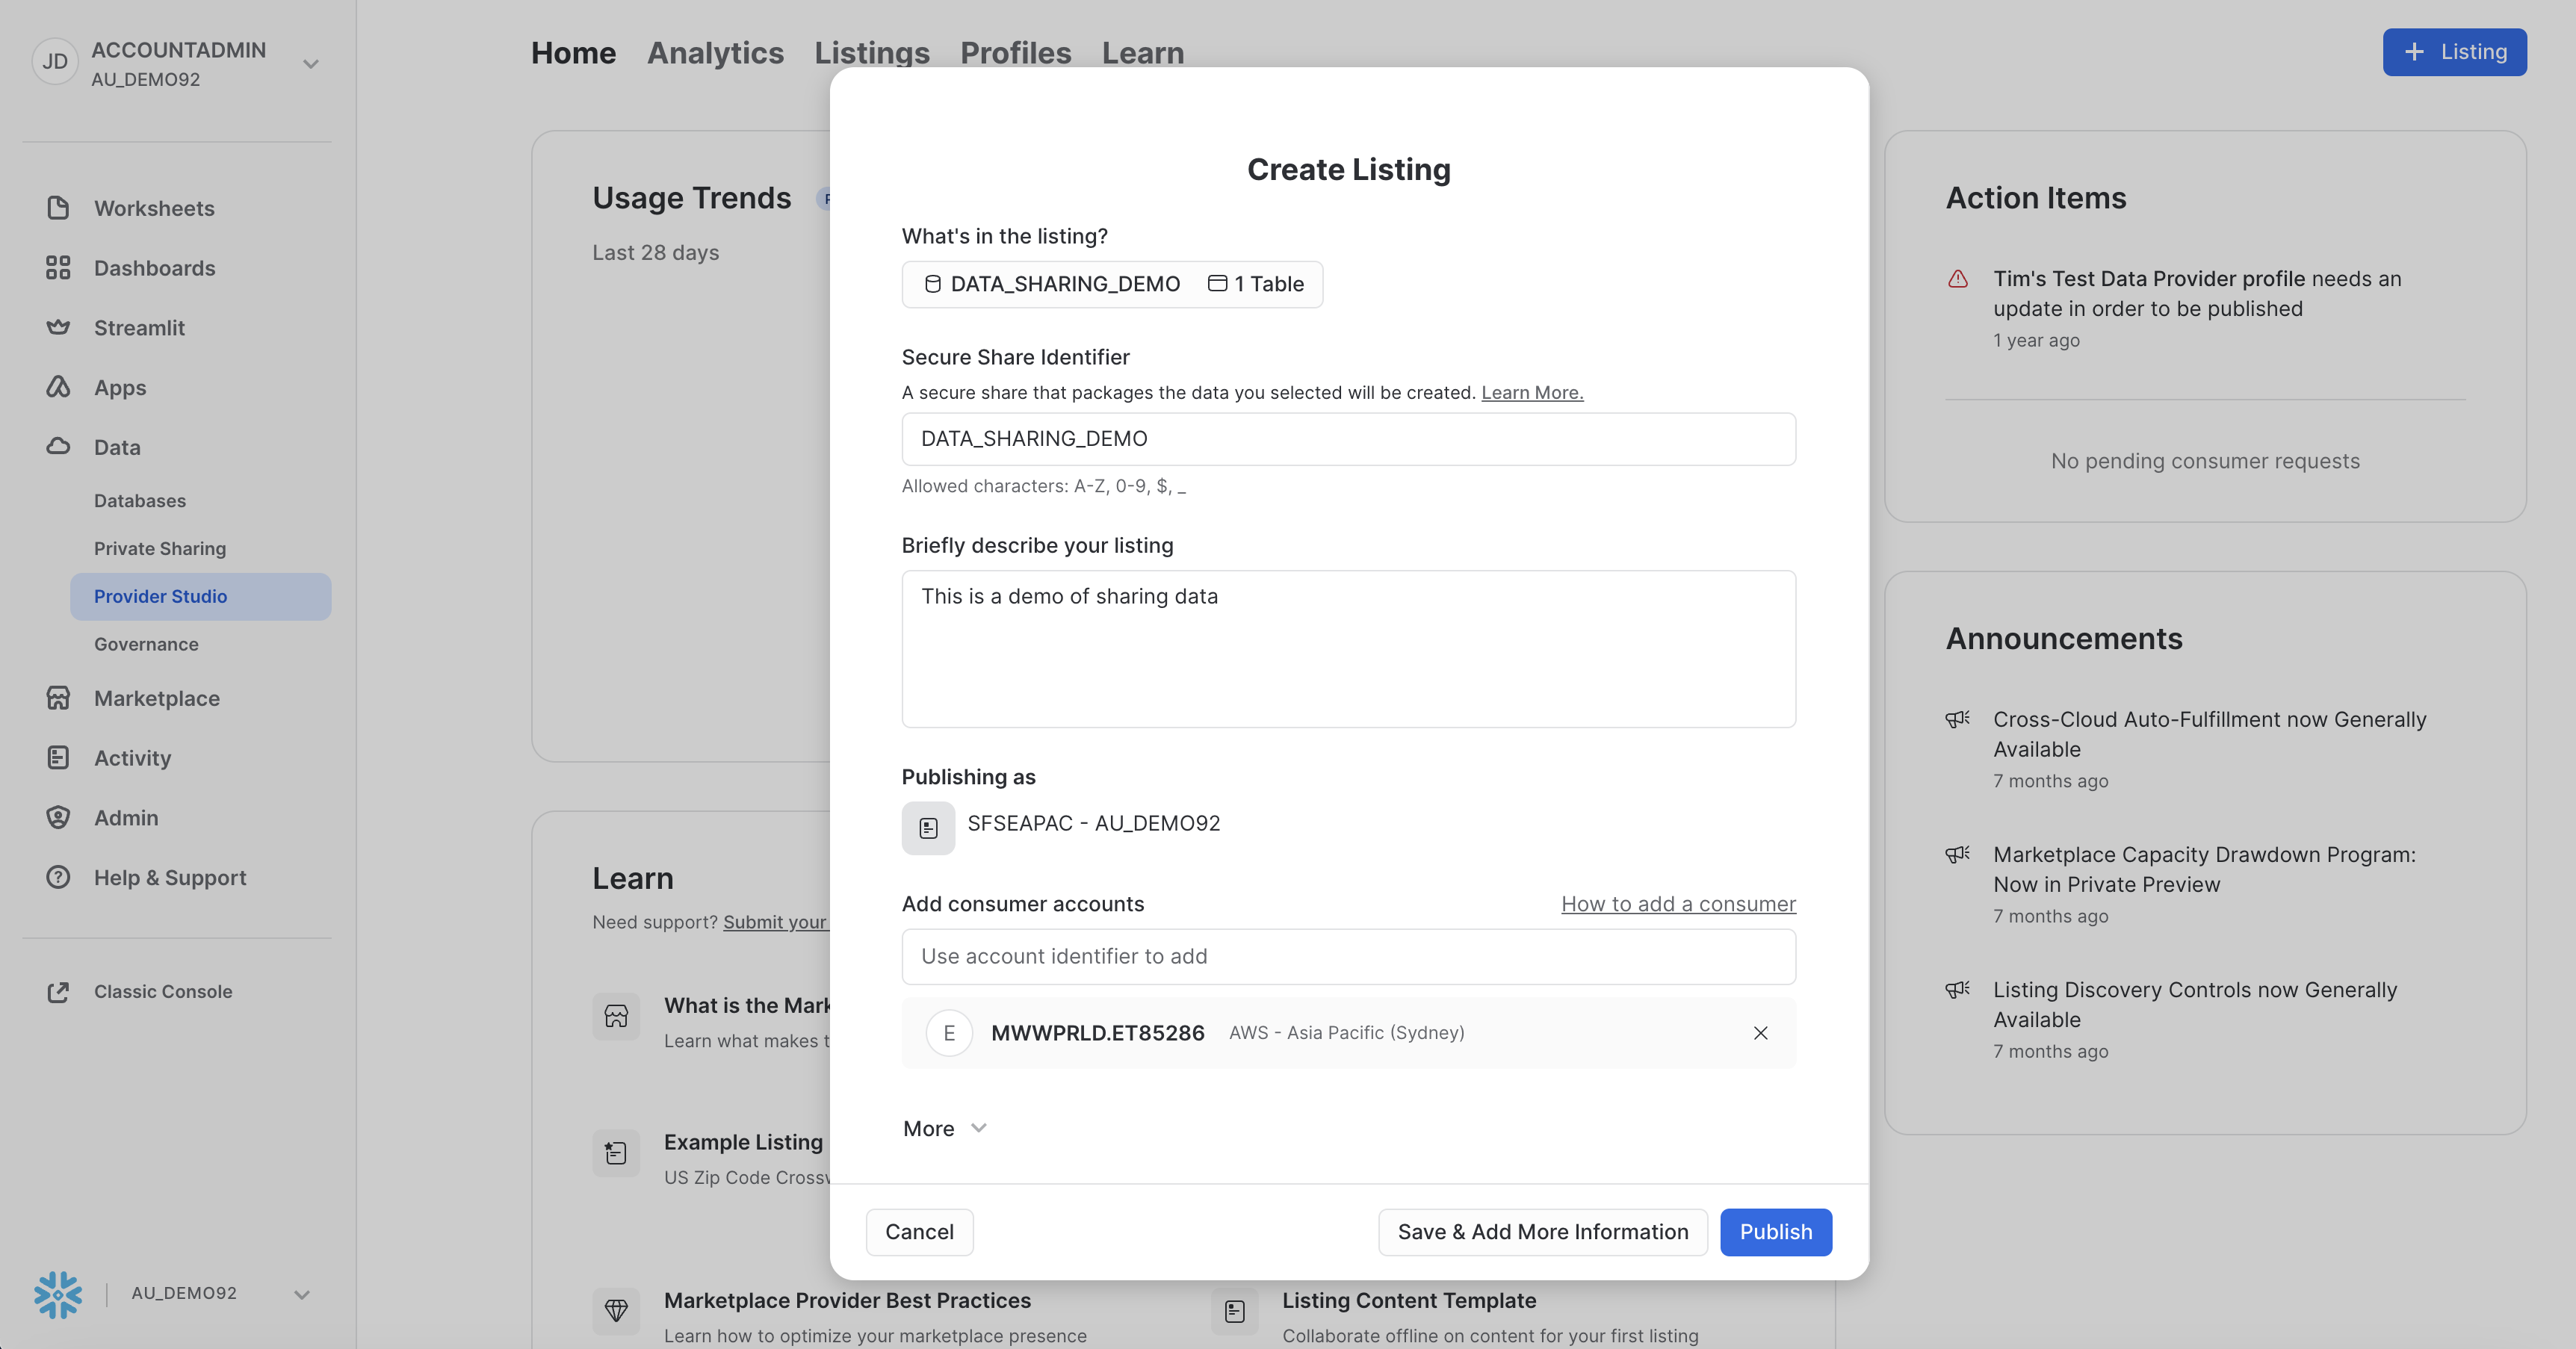The width and height of the screenshot is (2576, 1349).
Task: Open the ACCOUNTADMIN role dropdown
Action: [311, 64]
